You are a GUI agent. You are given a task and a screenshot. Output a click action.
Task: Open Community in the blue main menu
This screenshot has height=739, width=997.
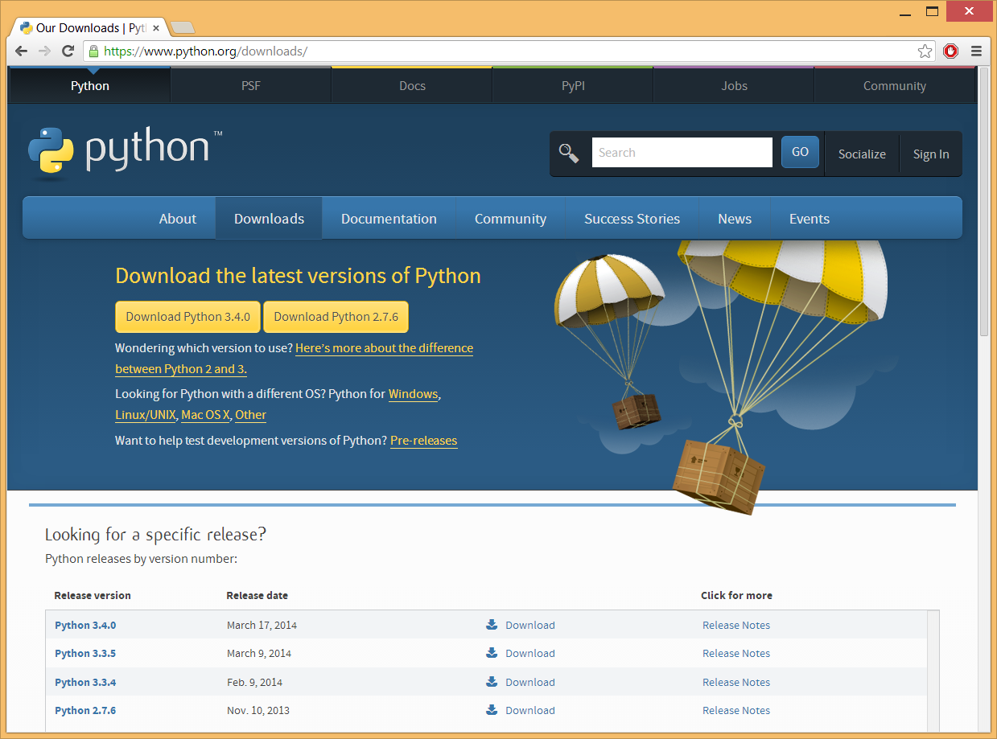tap(510, 219)
